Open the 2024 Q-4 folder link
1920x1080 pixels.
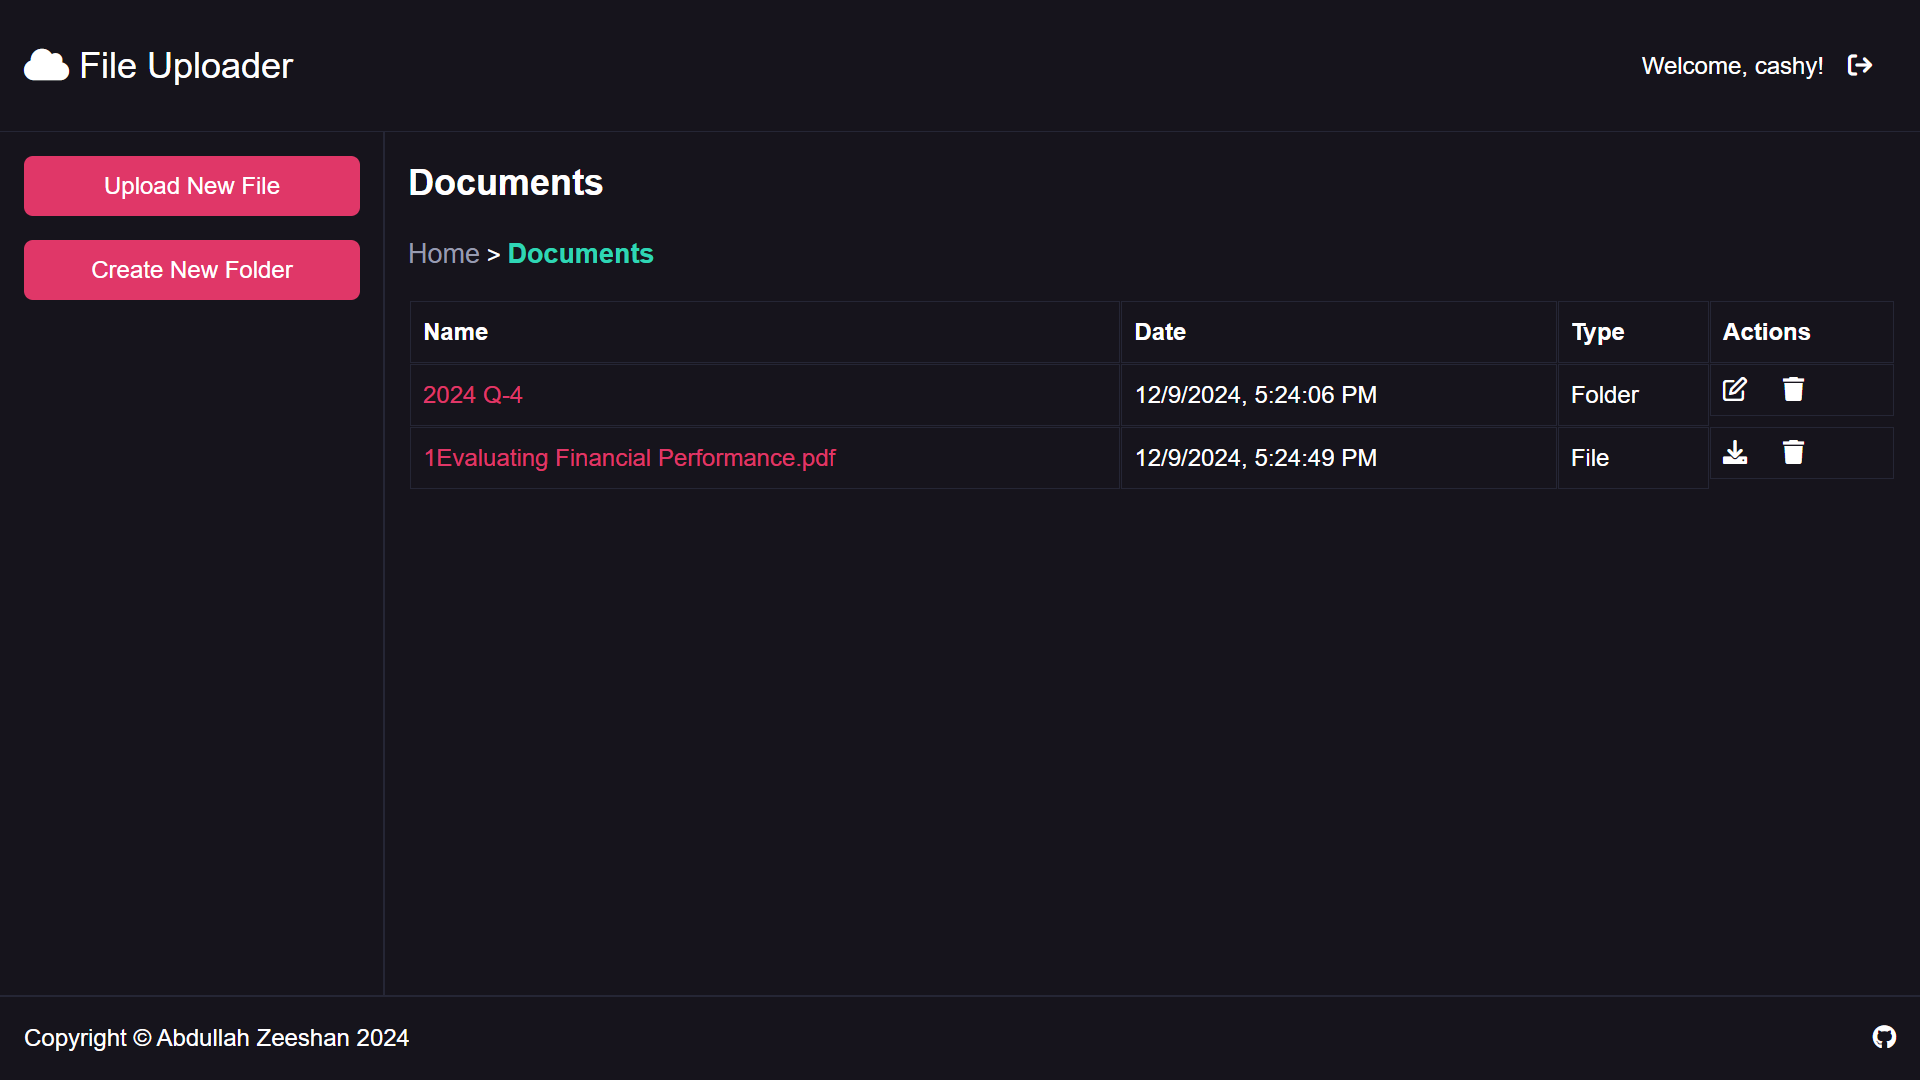(x=472, y=395)
